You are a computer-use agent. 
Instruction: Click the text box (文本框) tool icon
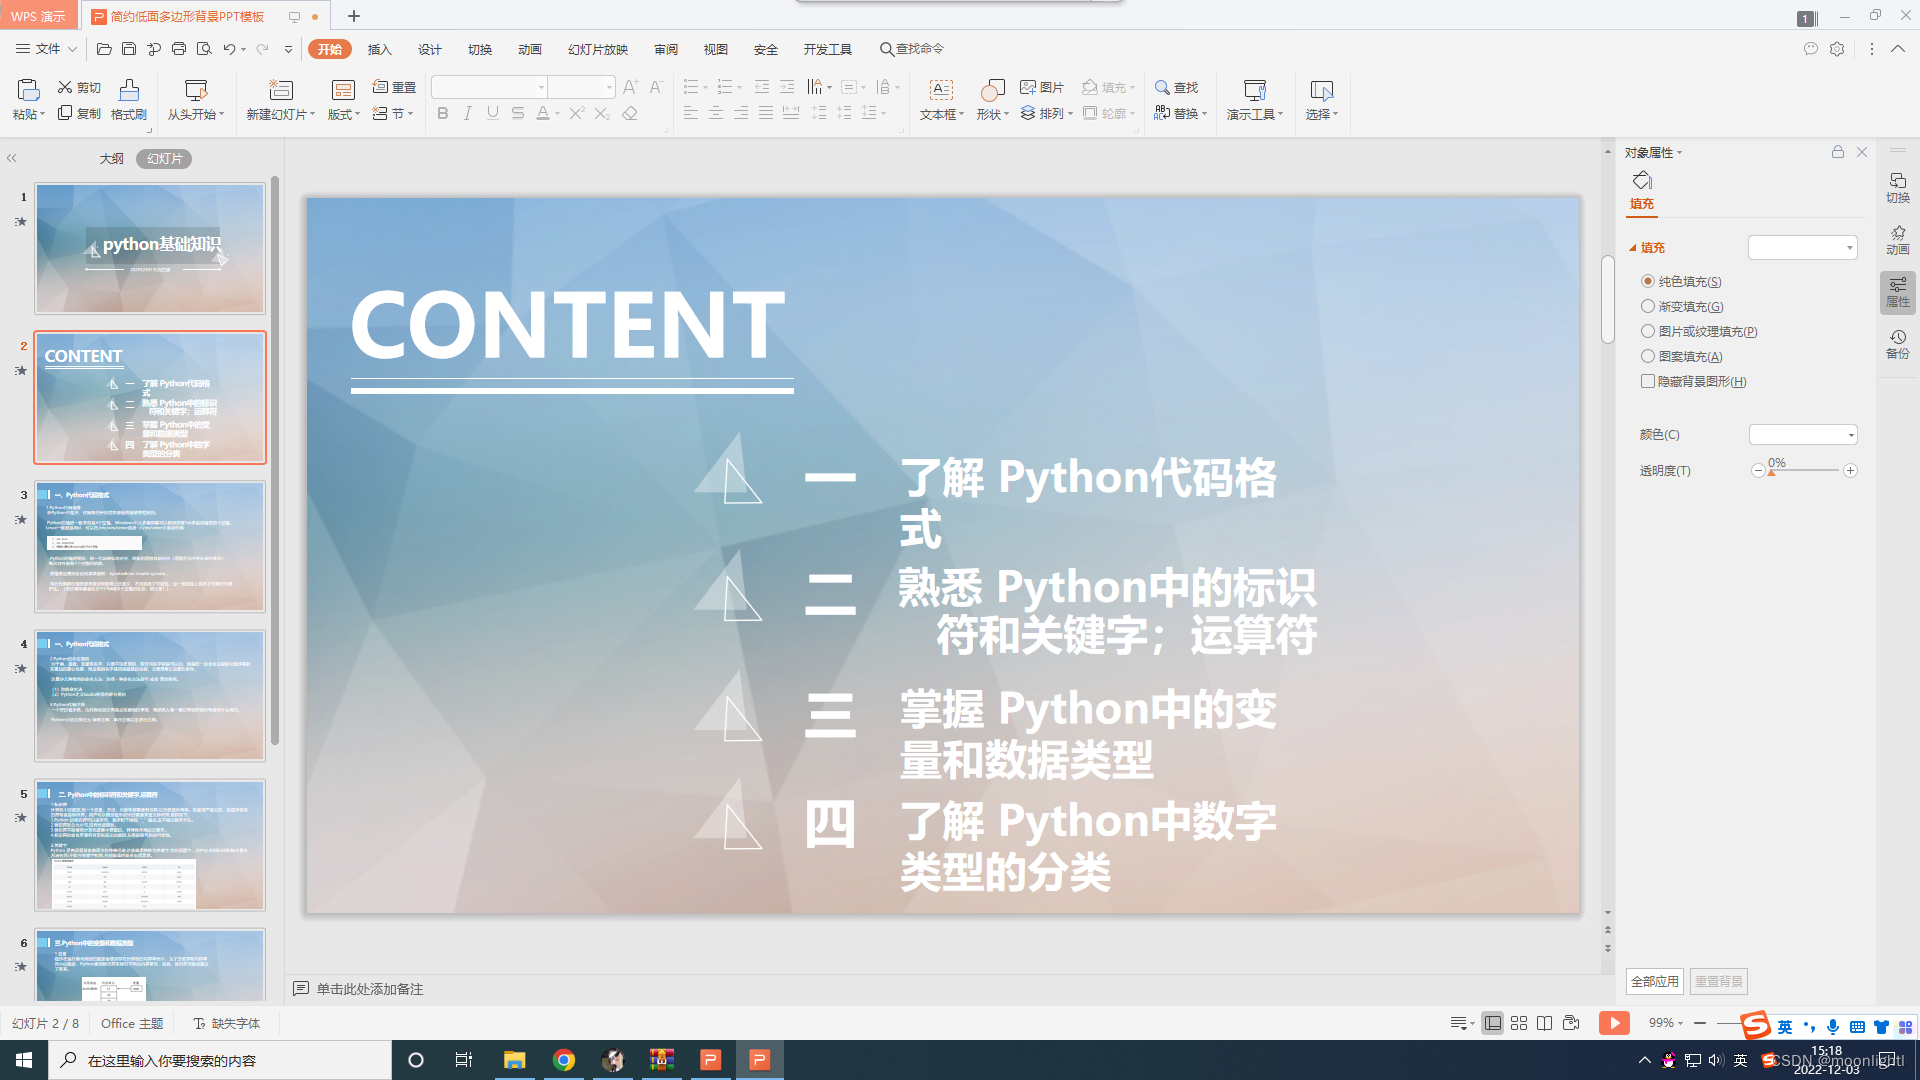click(941, 91)
